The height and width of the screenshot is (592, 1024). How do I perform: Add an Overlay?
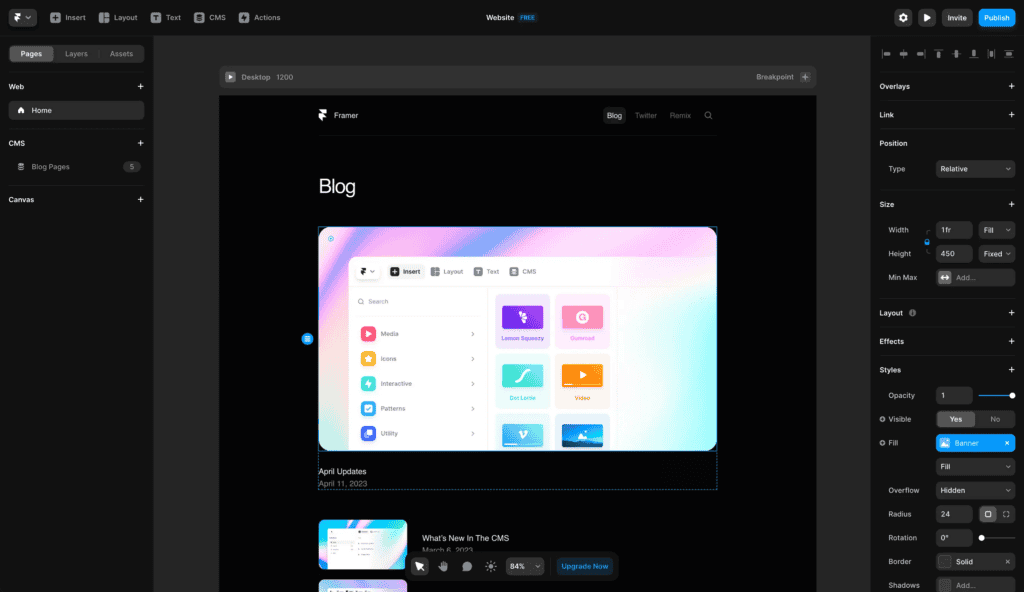1012,86
